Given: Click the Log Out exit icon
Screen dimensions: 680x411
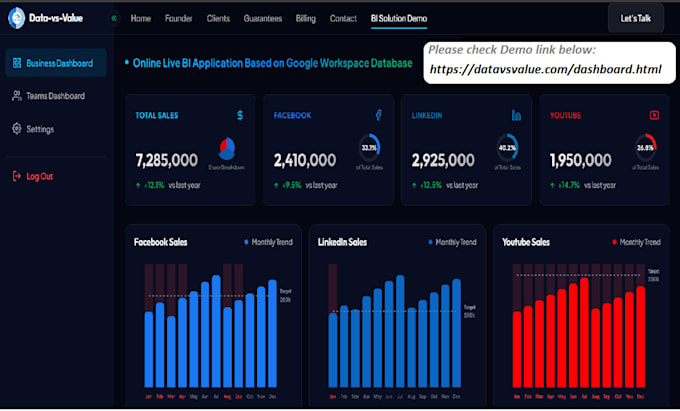Looking at the screenshot, I should click(17, 176).
